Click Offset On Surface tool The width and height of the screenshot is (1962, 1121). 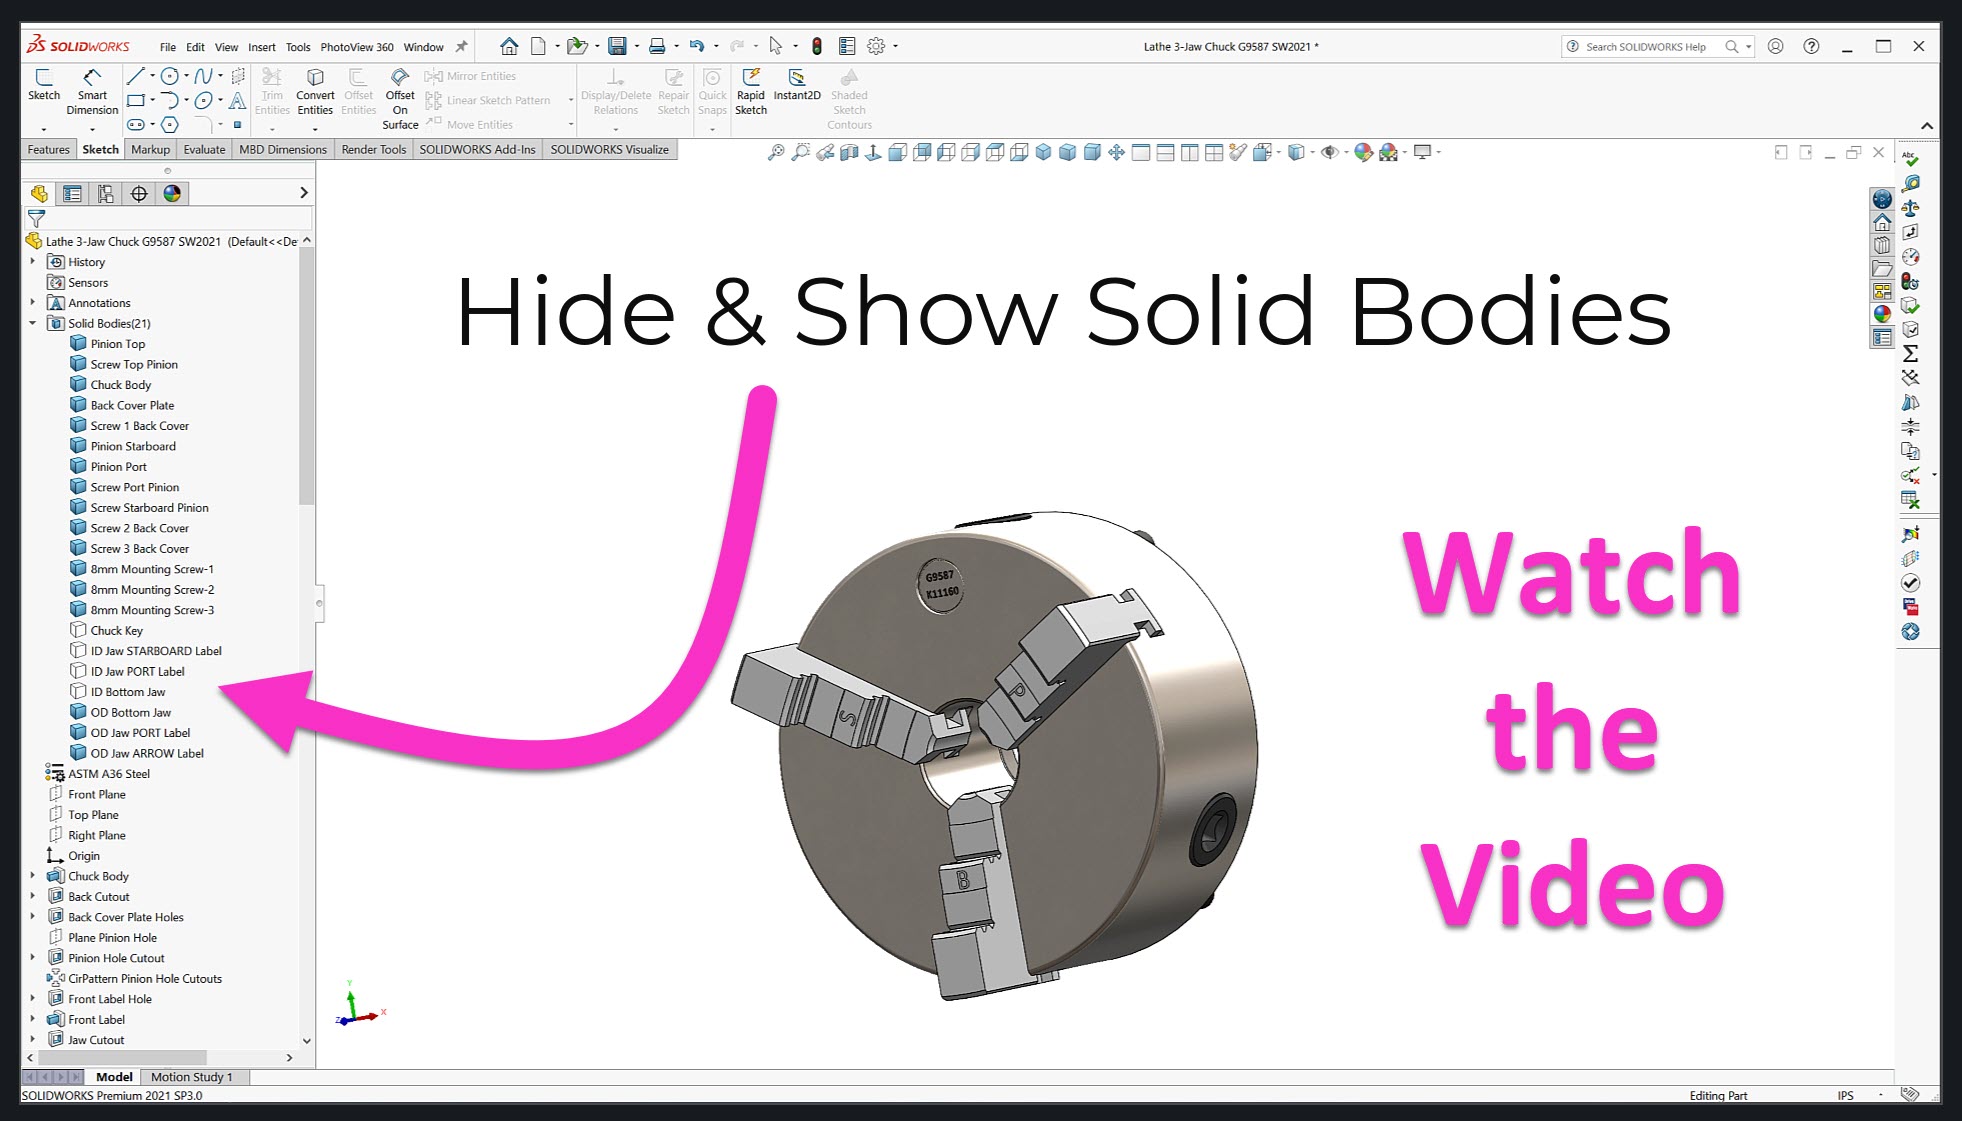click(400, 99)
